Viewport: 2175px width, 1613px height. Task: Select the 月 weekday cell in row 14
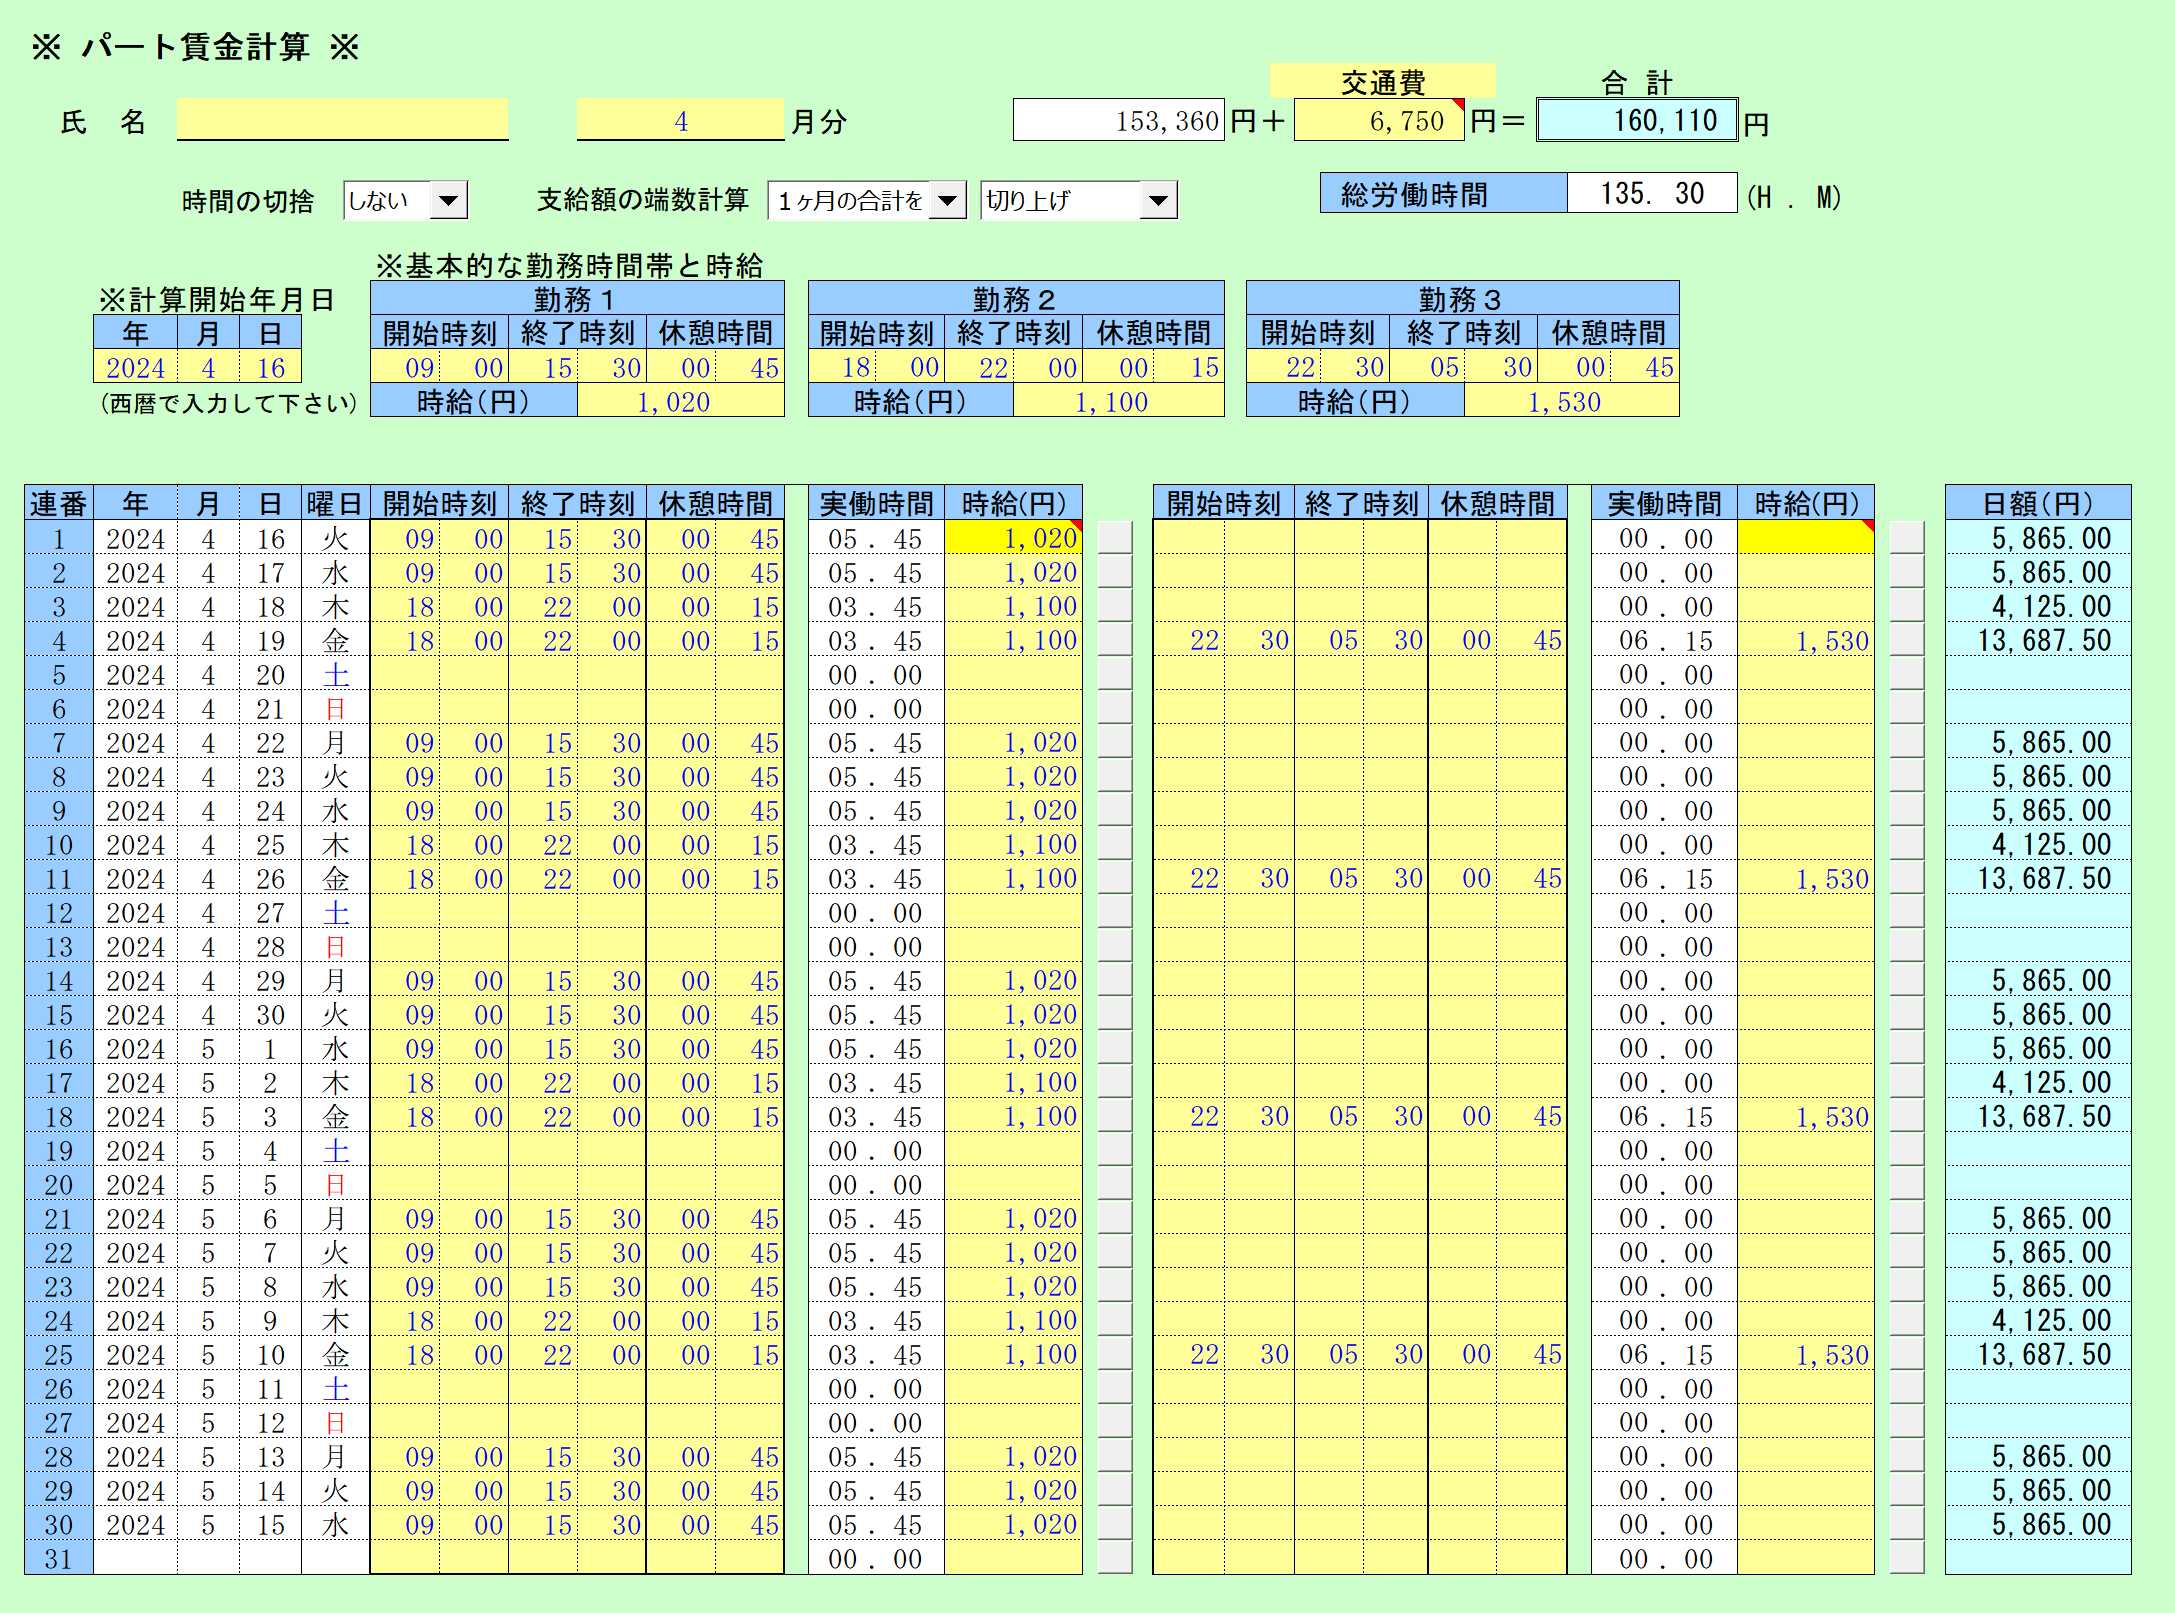tap(335, 980)
